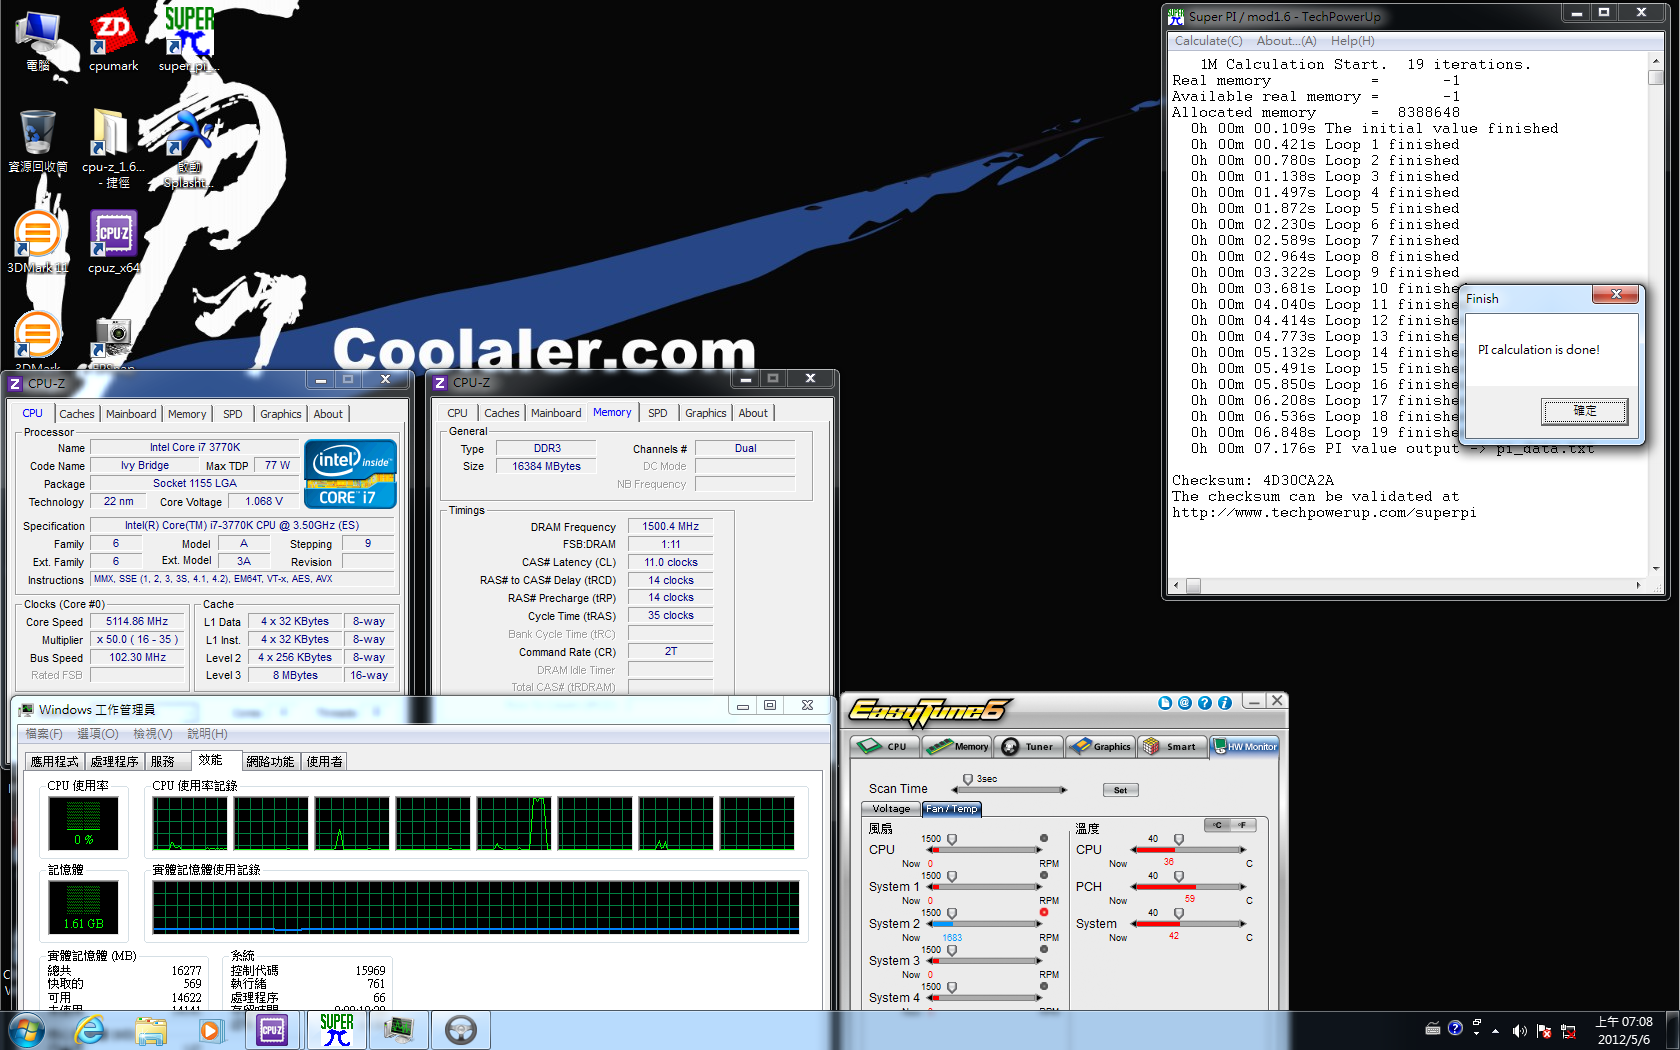Open the 3DMark 11 desktop shortcut

click(x=38, y=242)
